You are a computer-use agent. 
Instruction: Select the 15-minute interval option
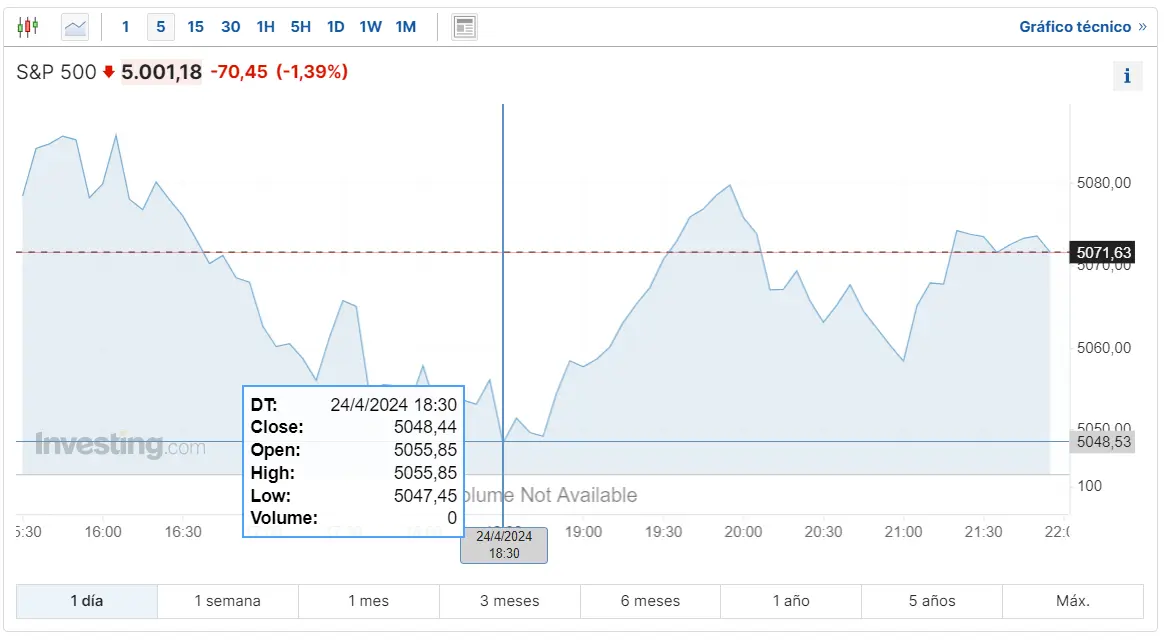tap(195, 27)
